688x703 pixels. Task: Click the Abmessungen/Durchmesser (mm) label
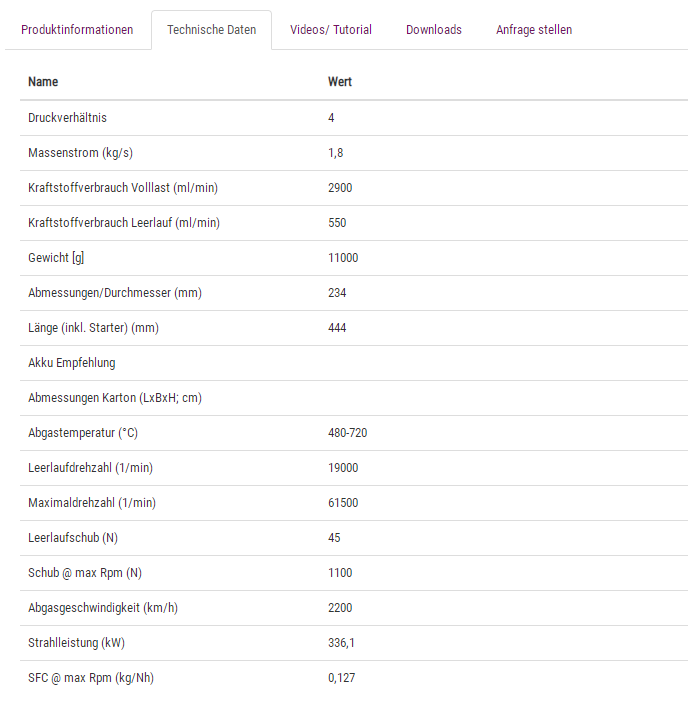pyautogui.click(x=115, y=293)
